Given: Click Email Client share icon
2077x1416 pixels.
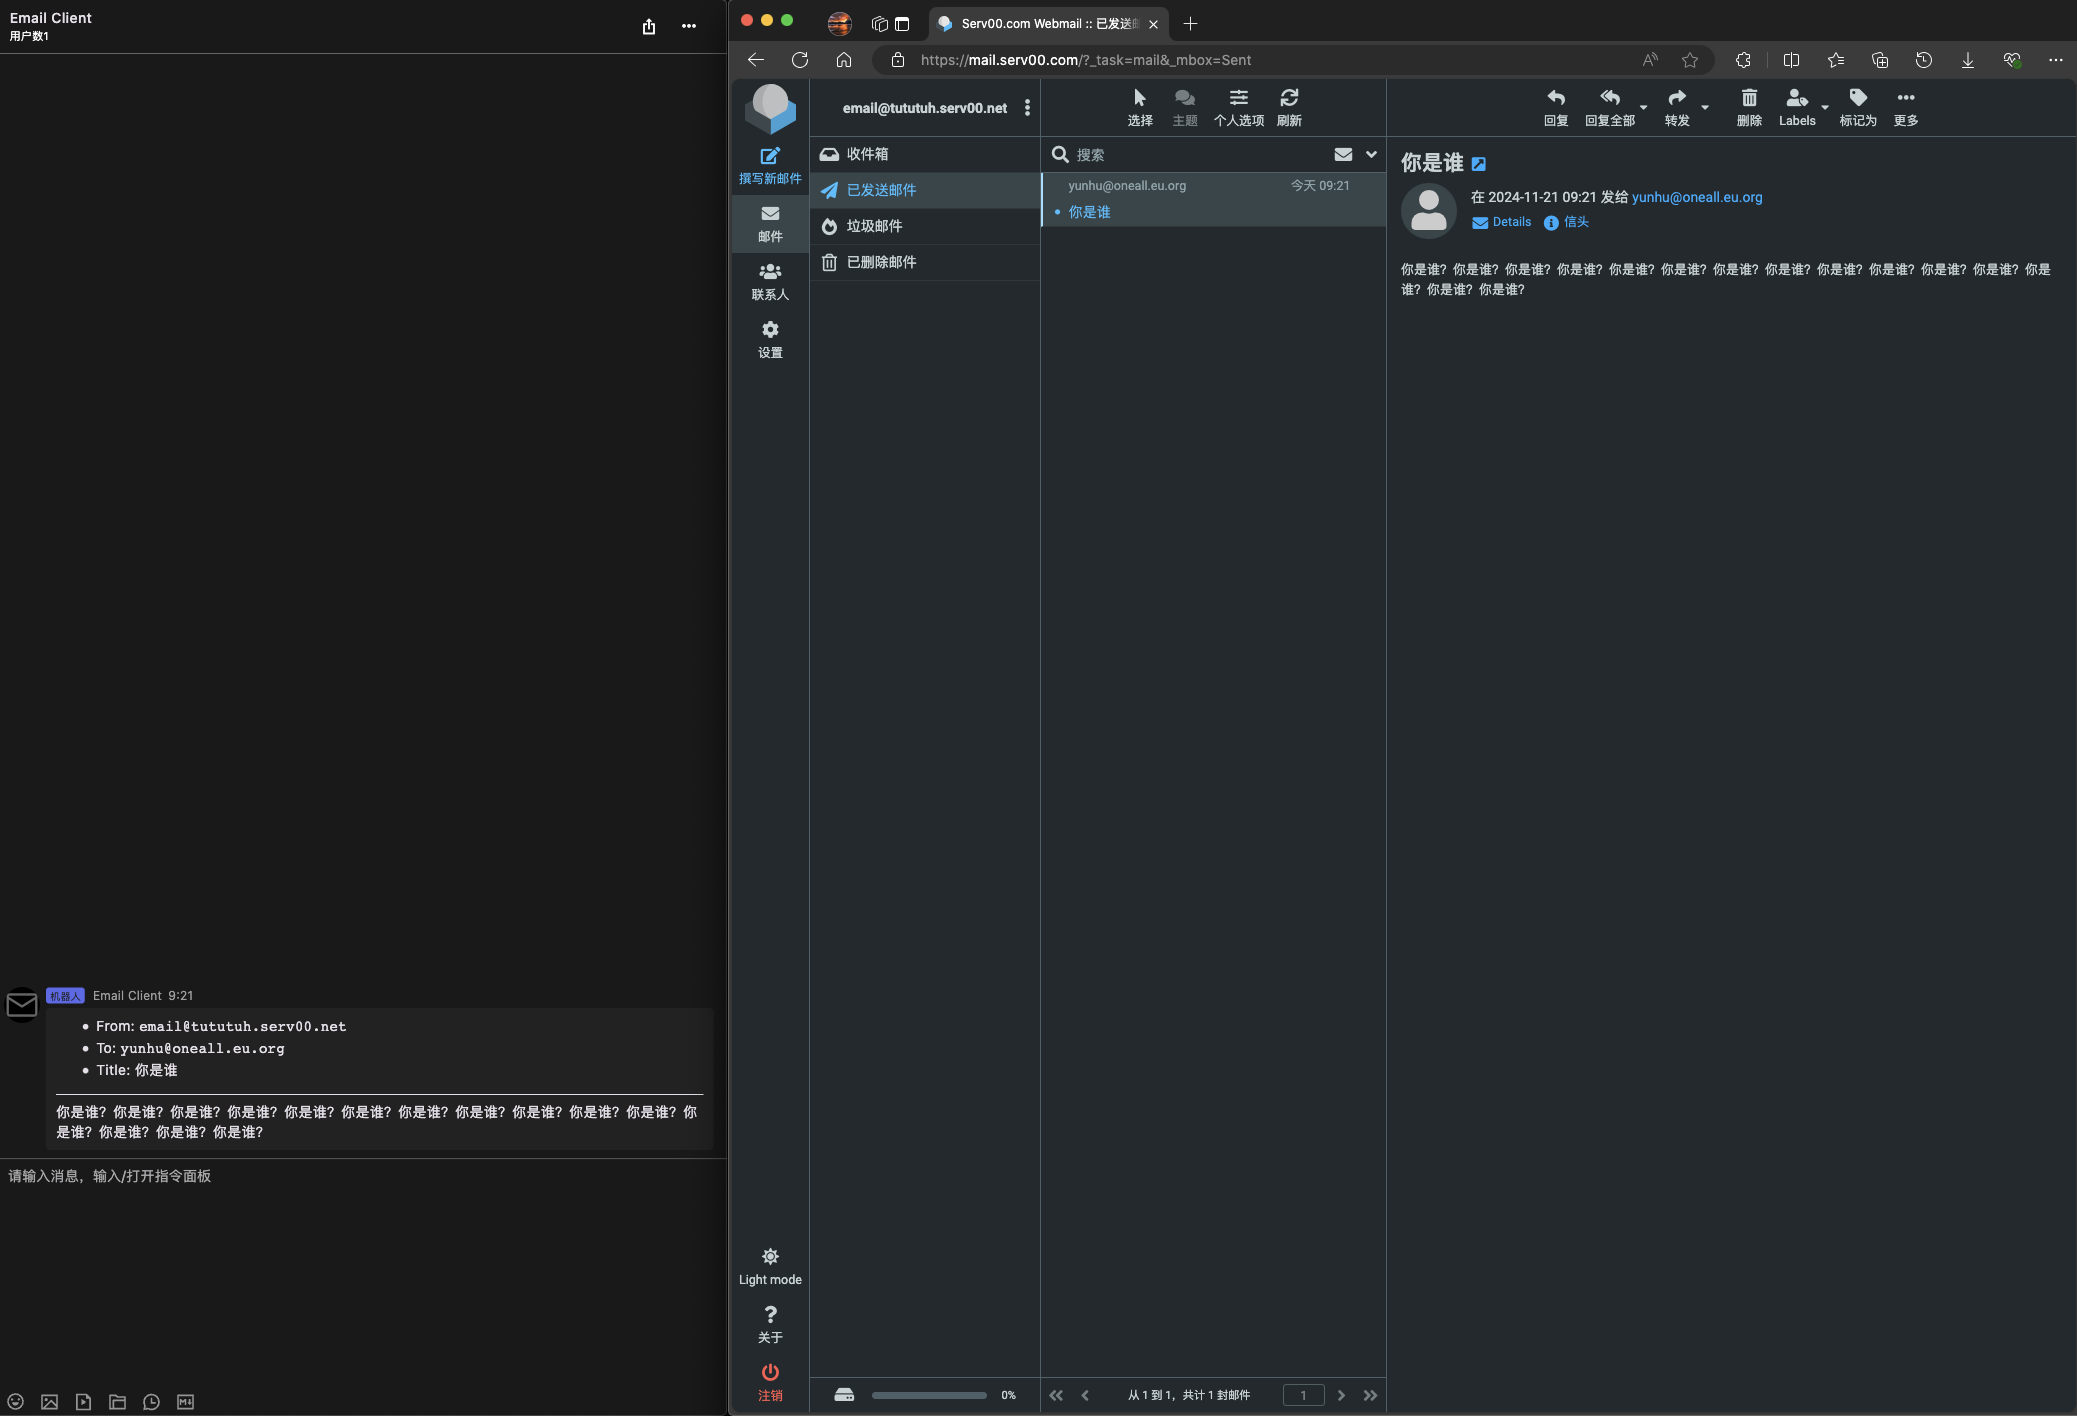Looking at the screenshot, I should (x=649, y=26).
